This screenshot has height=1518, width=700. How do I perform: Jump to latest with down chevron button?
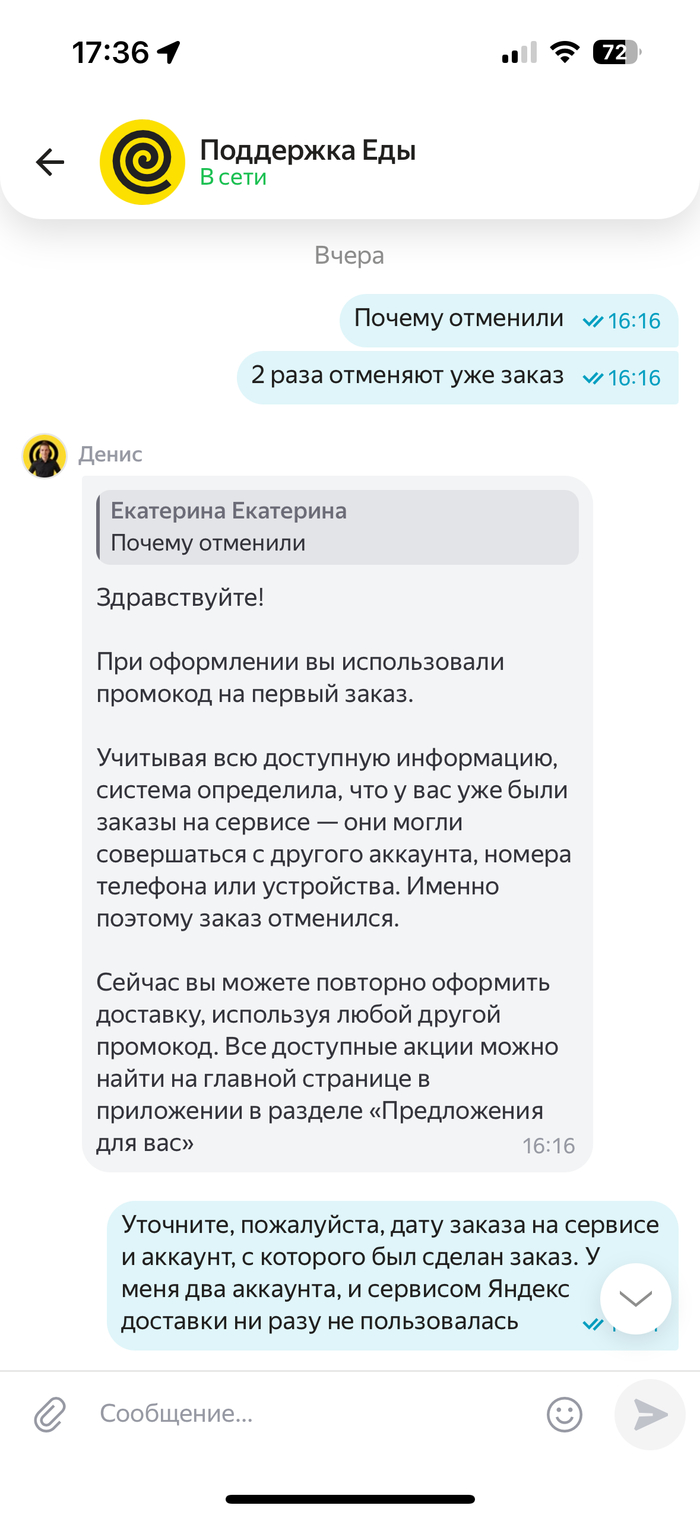pyautogui.click(x=635, y=1299)
